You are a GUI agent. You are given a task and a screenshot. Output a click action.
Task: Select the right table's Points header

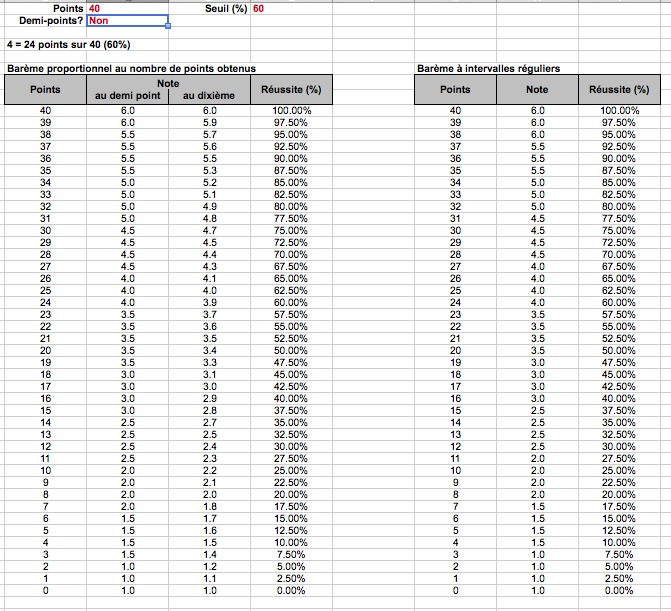(x=455, y=90)
